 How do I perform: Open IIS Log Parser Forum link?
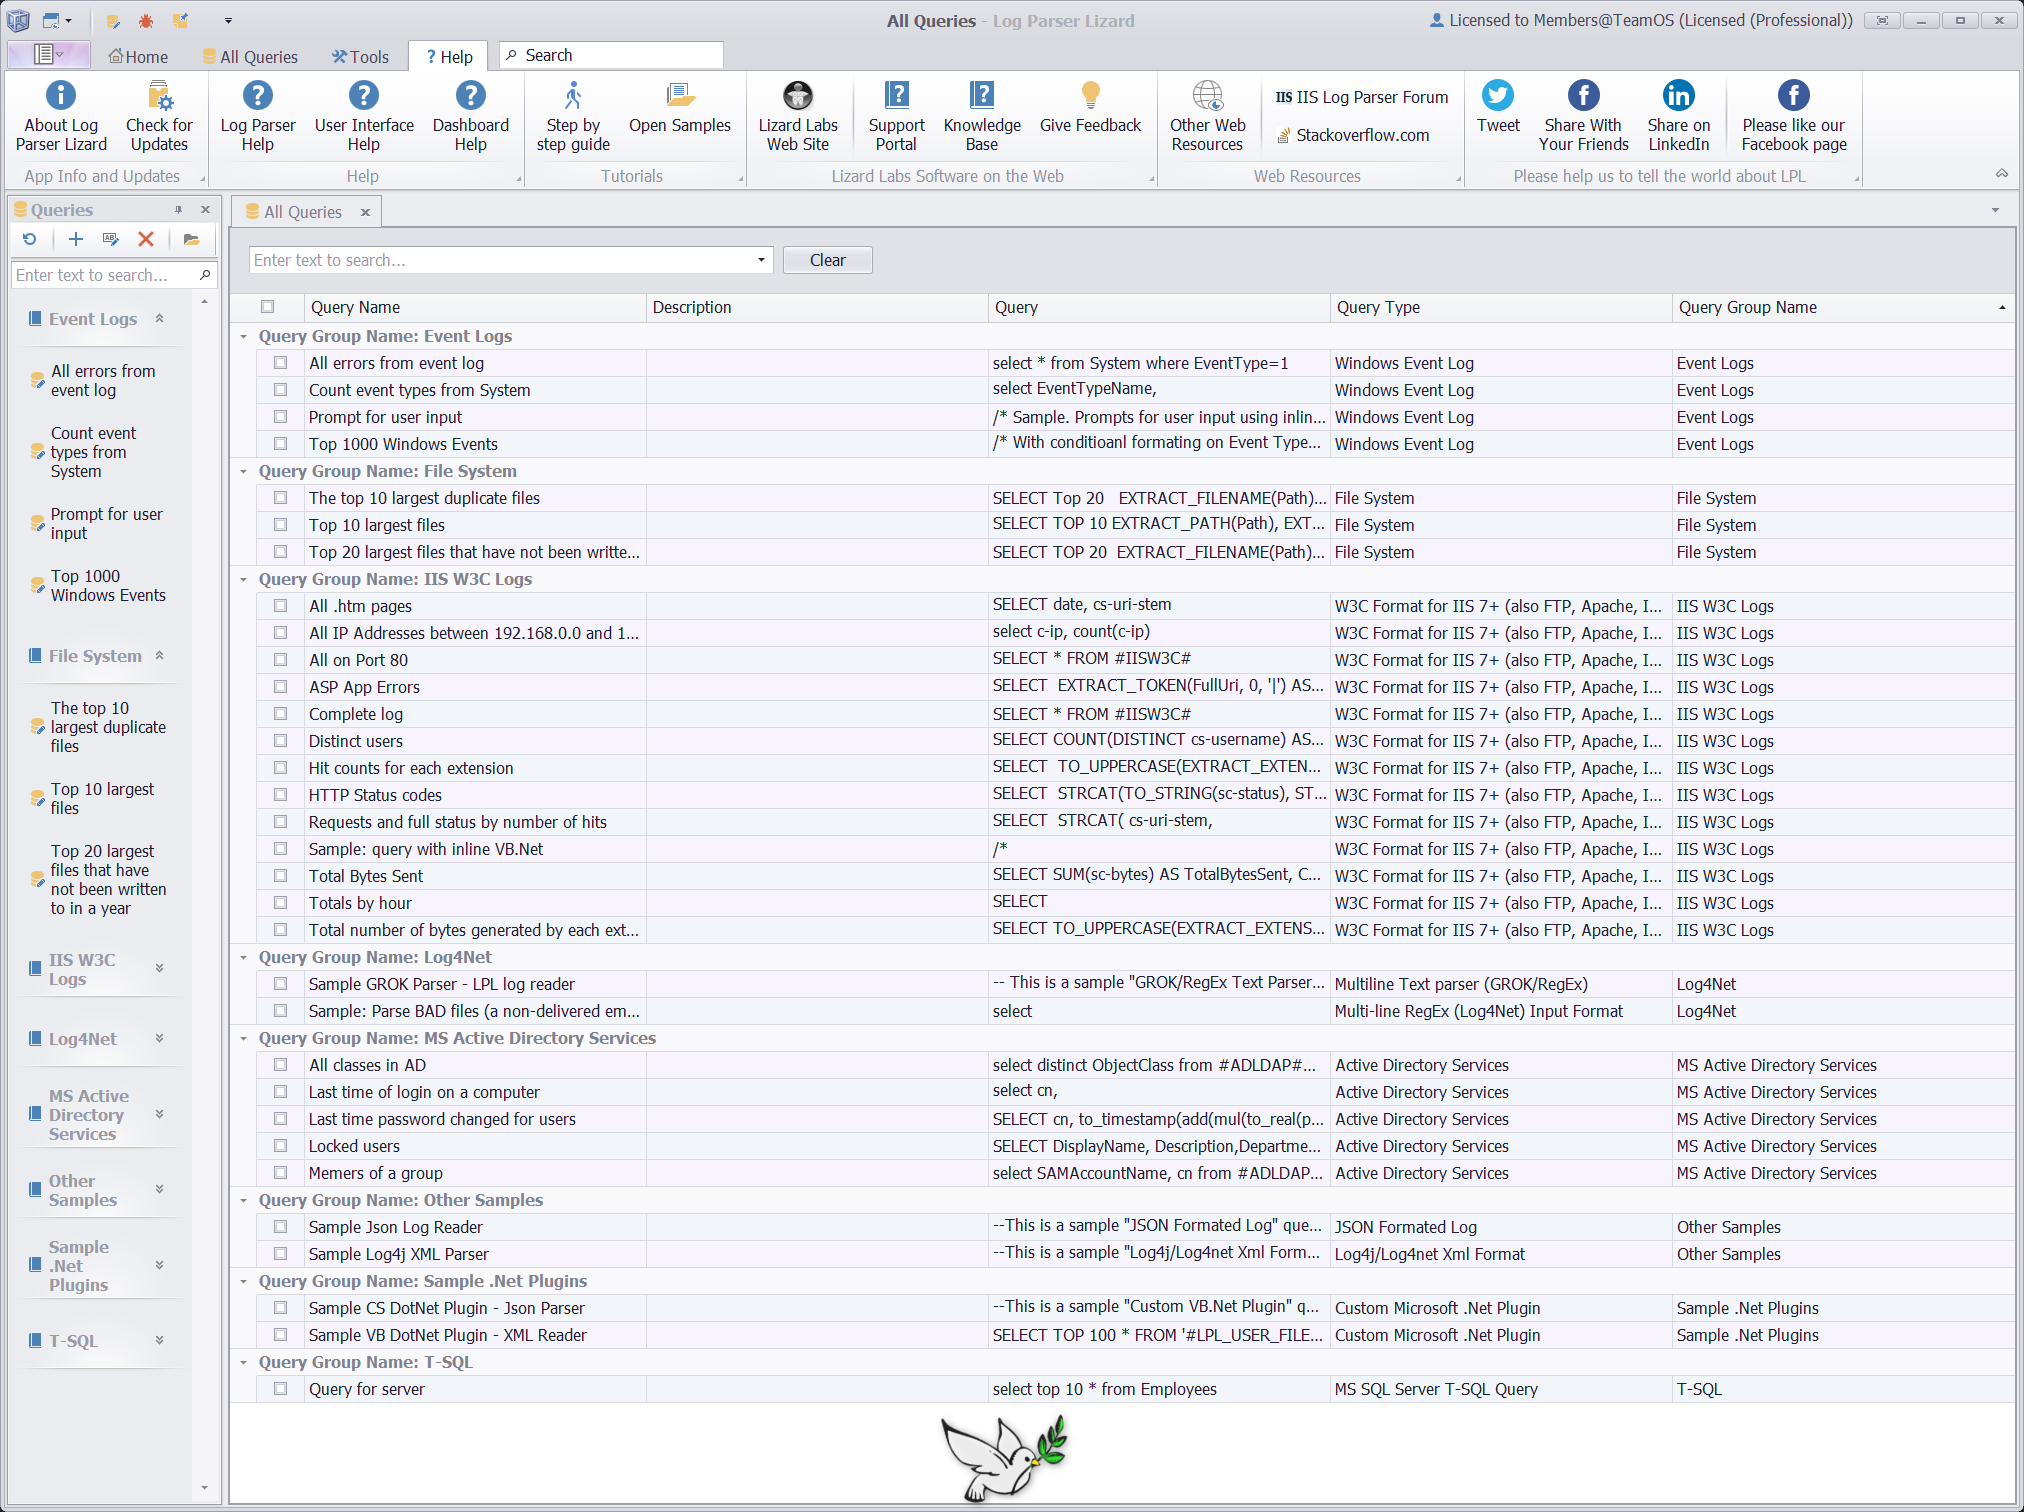pyautogui.click(x=1362, y=97)
